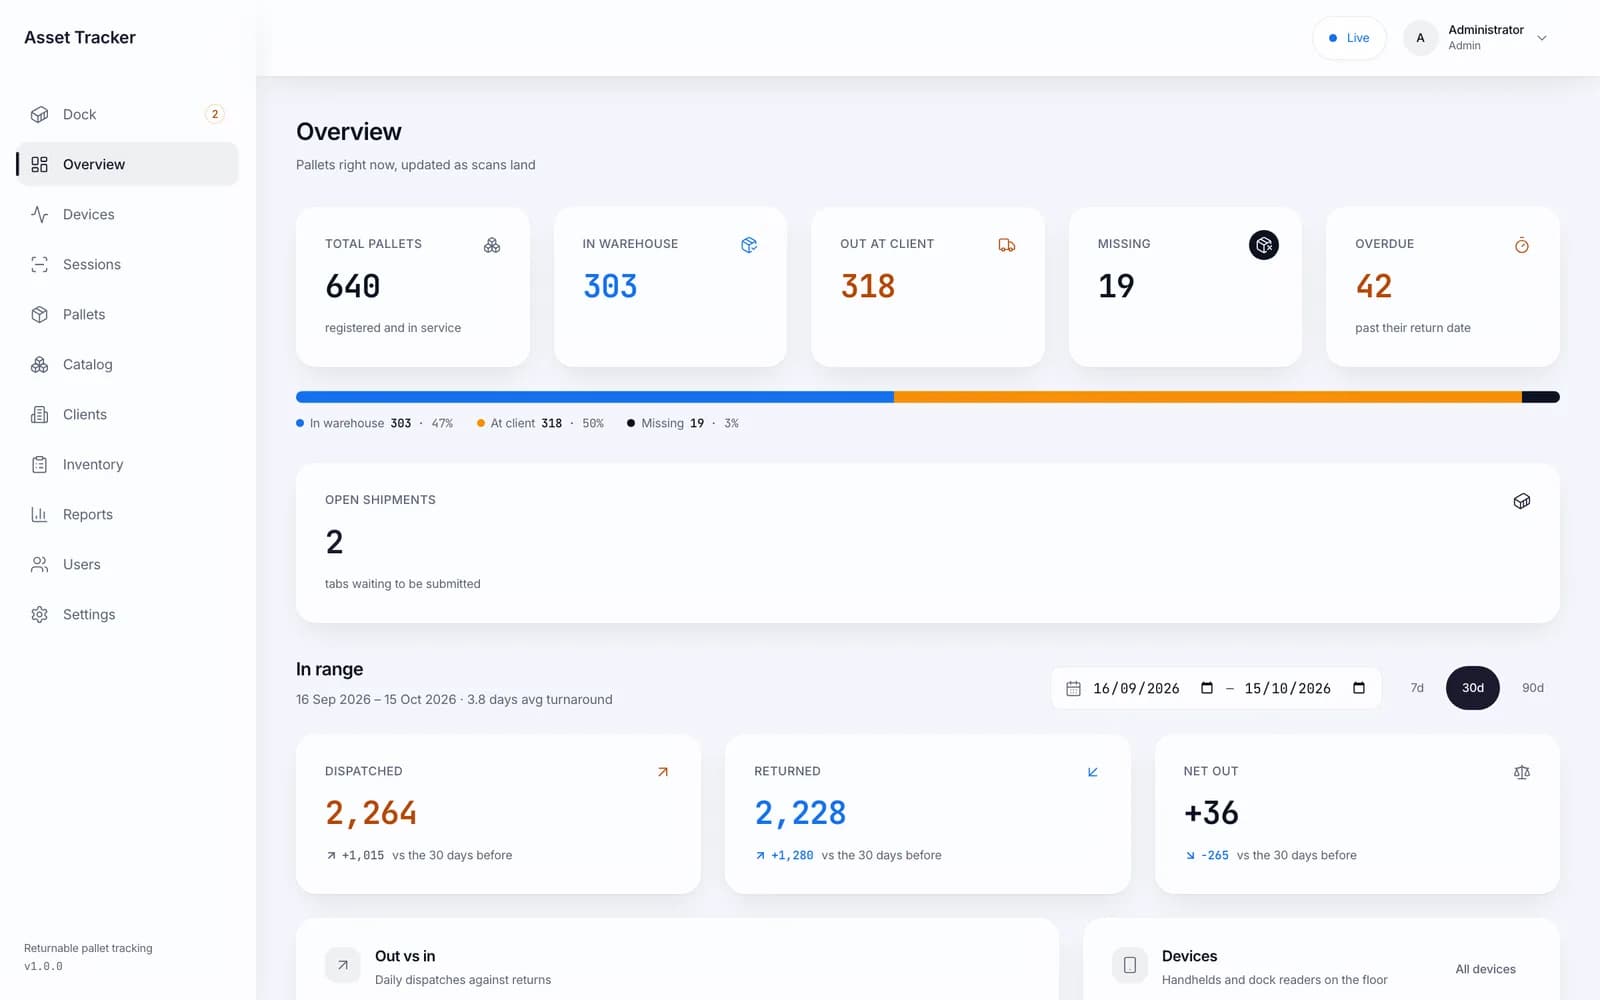
Task: Click the Reports bar chart icon
Action: coord(39,514)
